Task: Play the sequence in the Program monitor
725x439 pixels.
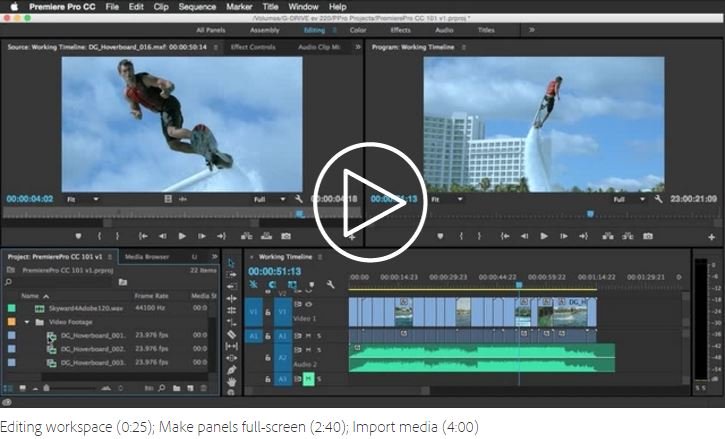Action: [544, 236]
